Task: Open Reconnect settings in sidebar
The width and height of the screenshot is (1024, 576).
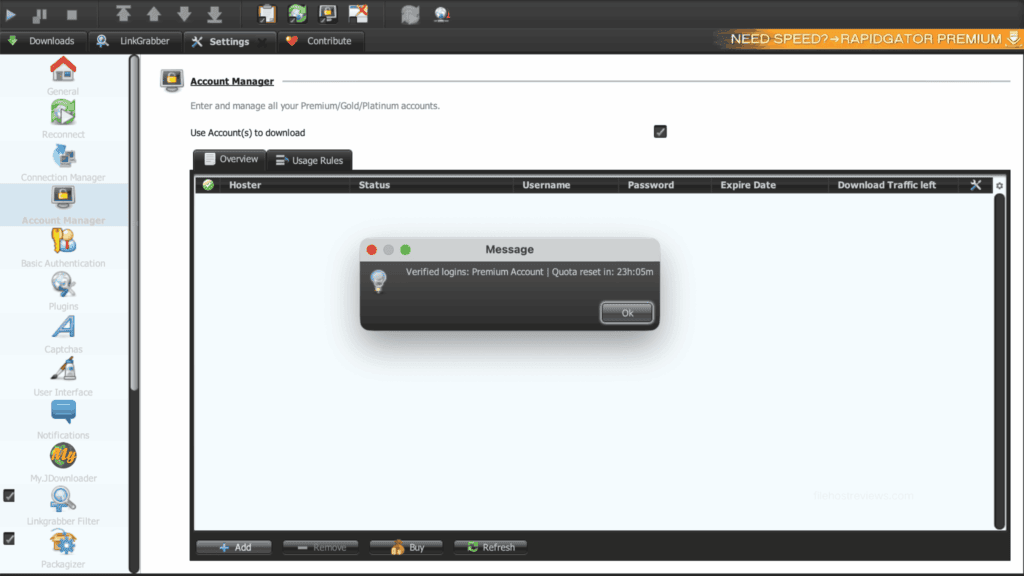Action: tap(63, 120)
